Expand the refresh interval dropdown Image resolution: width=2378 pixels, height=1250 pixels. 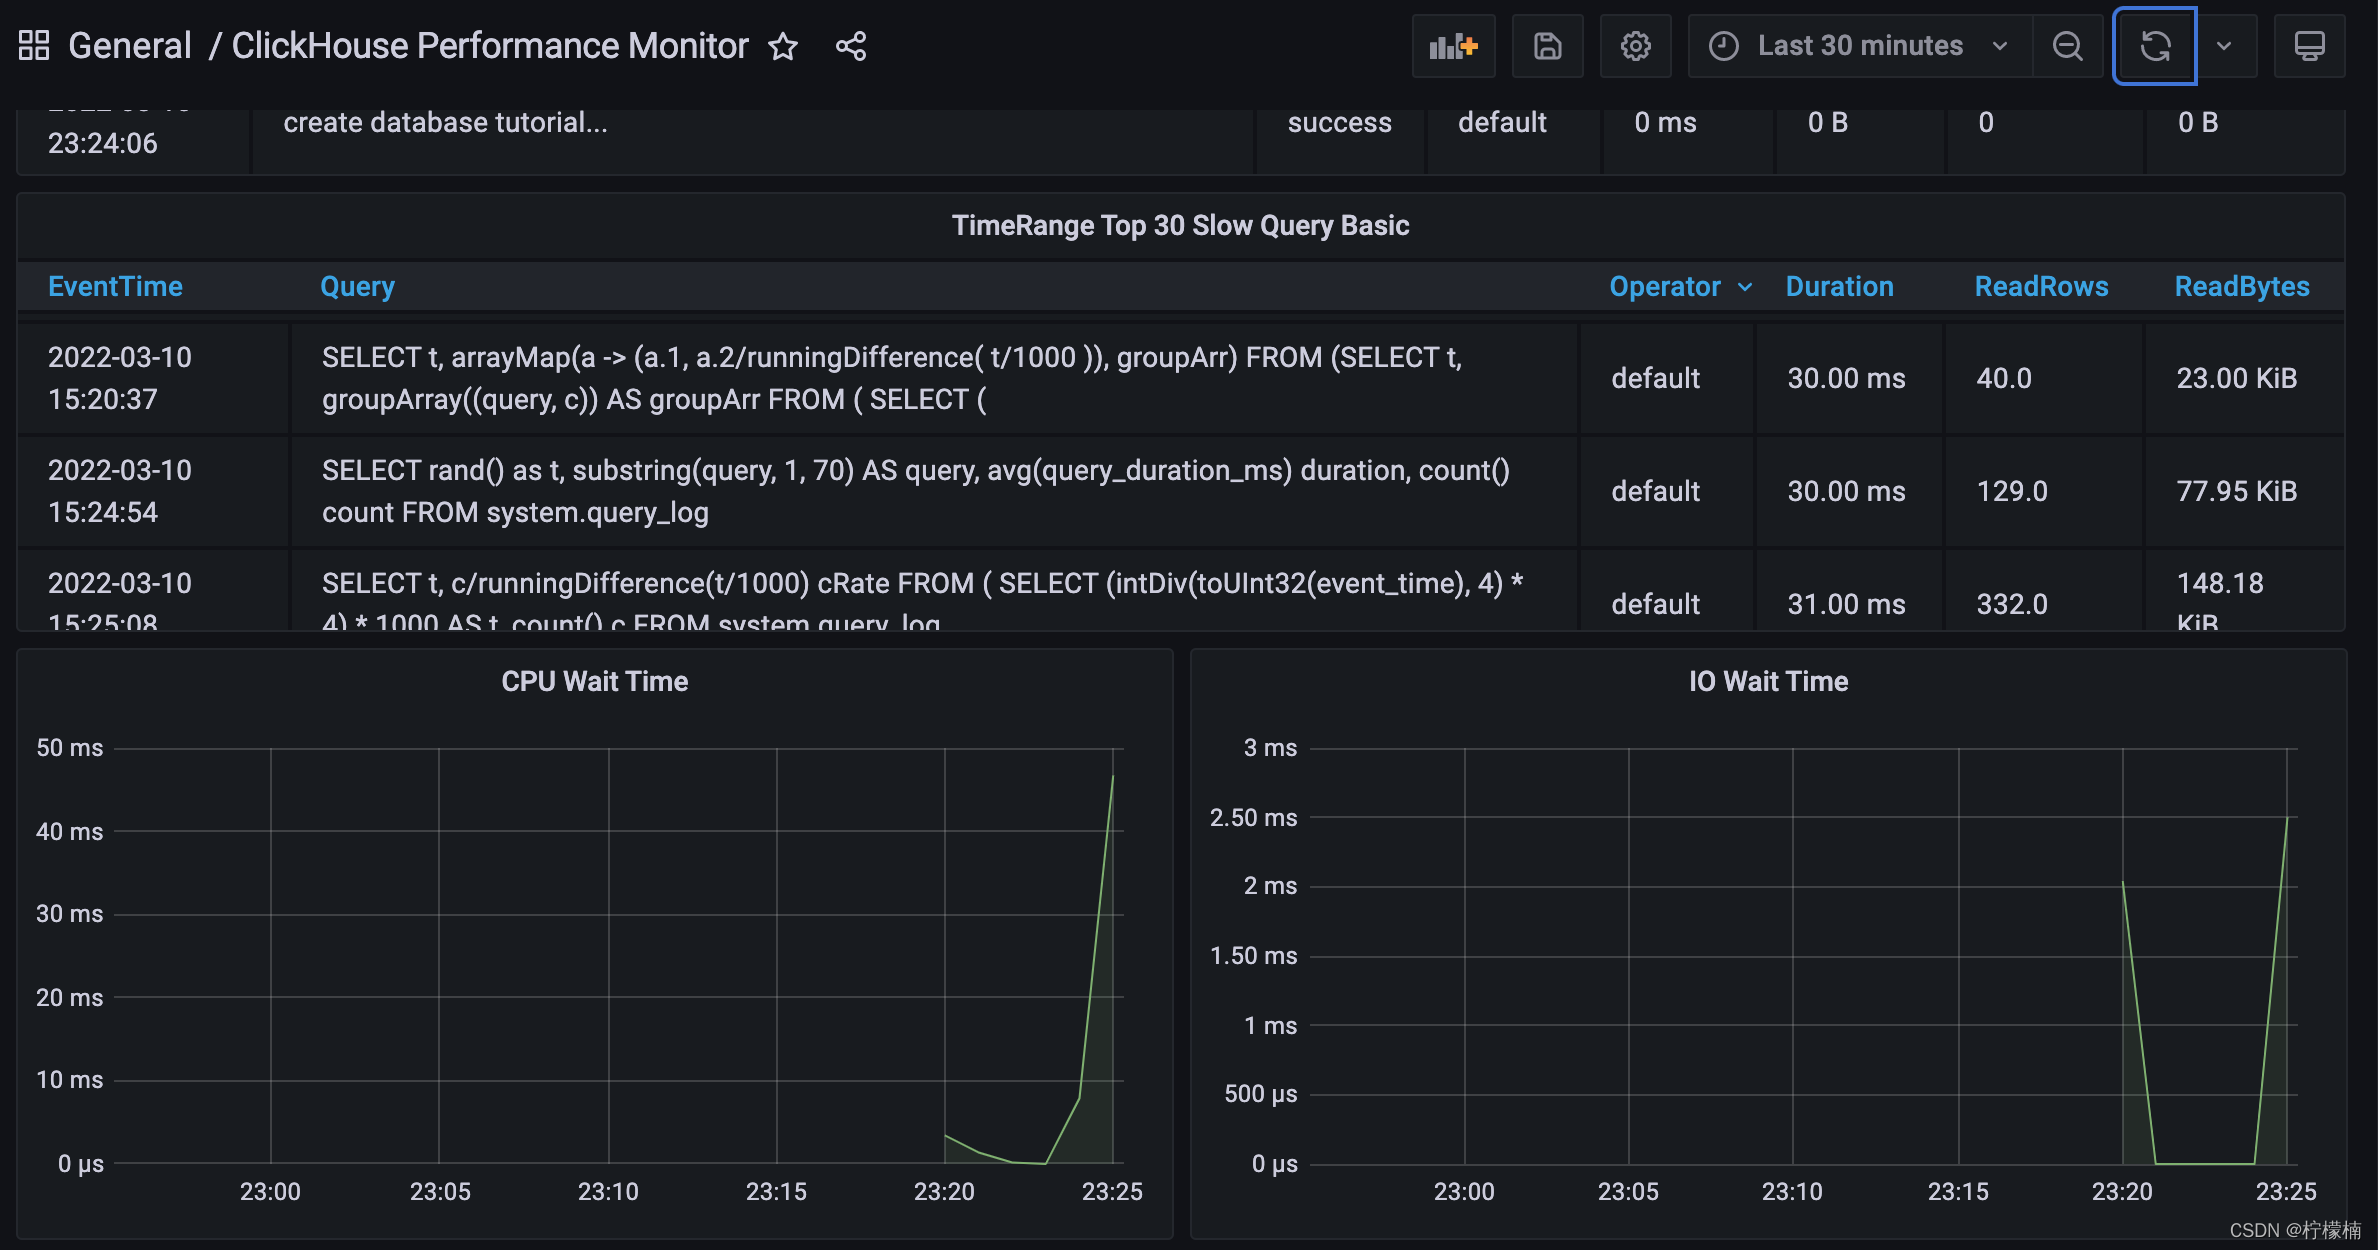[2224, 46]
